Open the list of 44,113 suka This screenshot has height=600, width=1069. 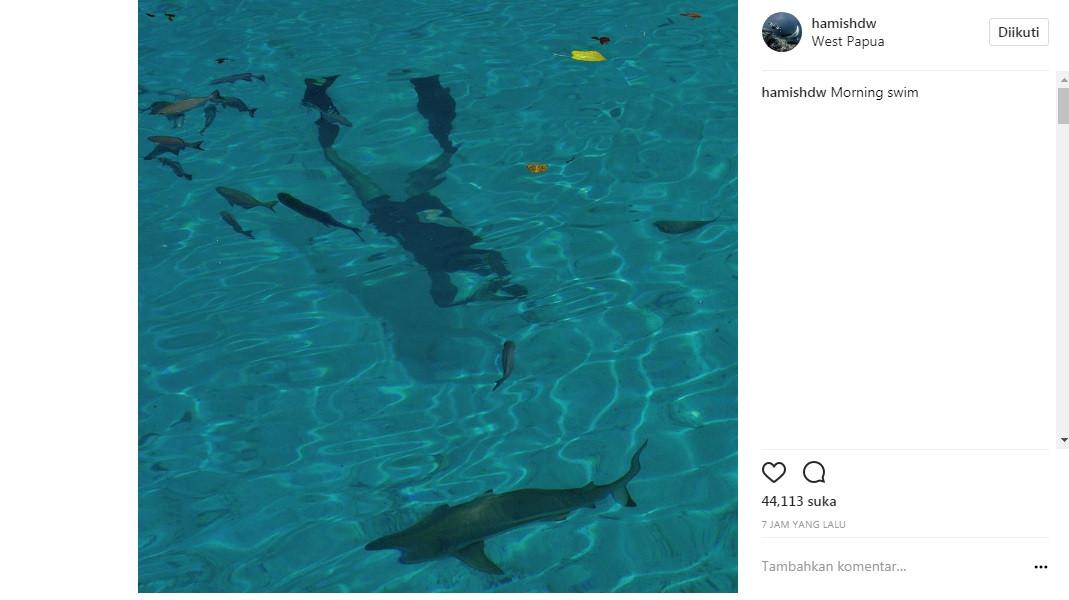click(x=798, y=501)
